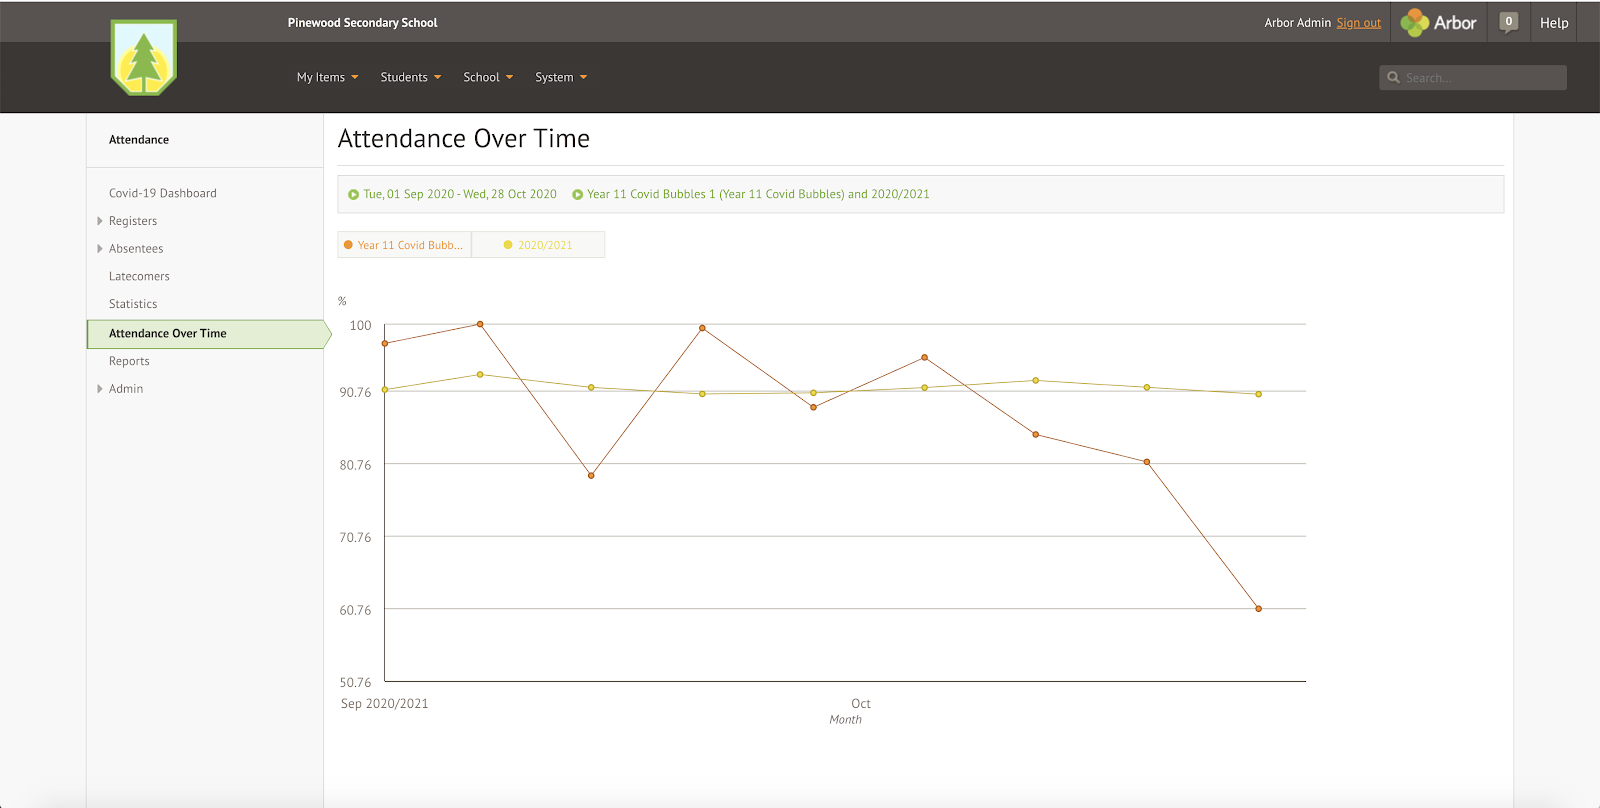Image resolution: width=1600 pixels, height=808 pixels.
Task: Expand the Admin sidebar section
Action: click(x=100, y=389)
